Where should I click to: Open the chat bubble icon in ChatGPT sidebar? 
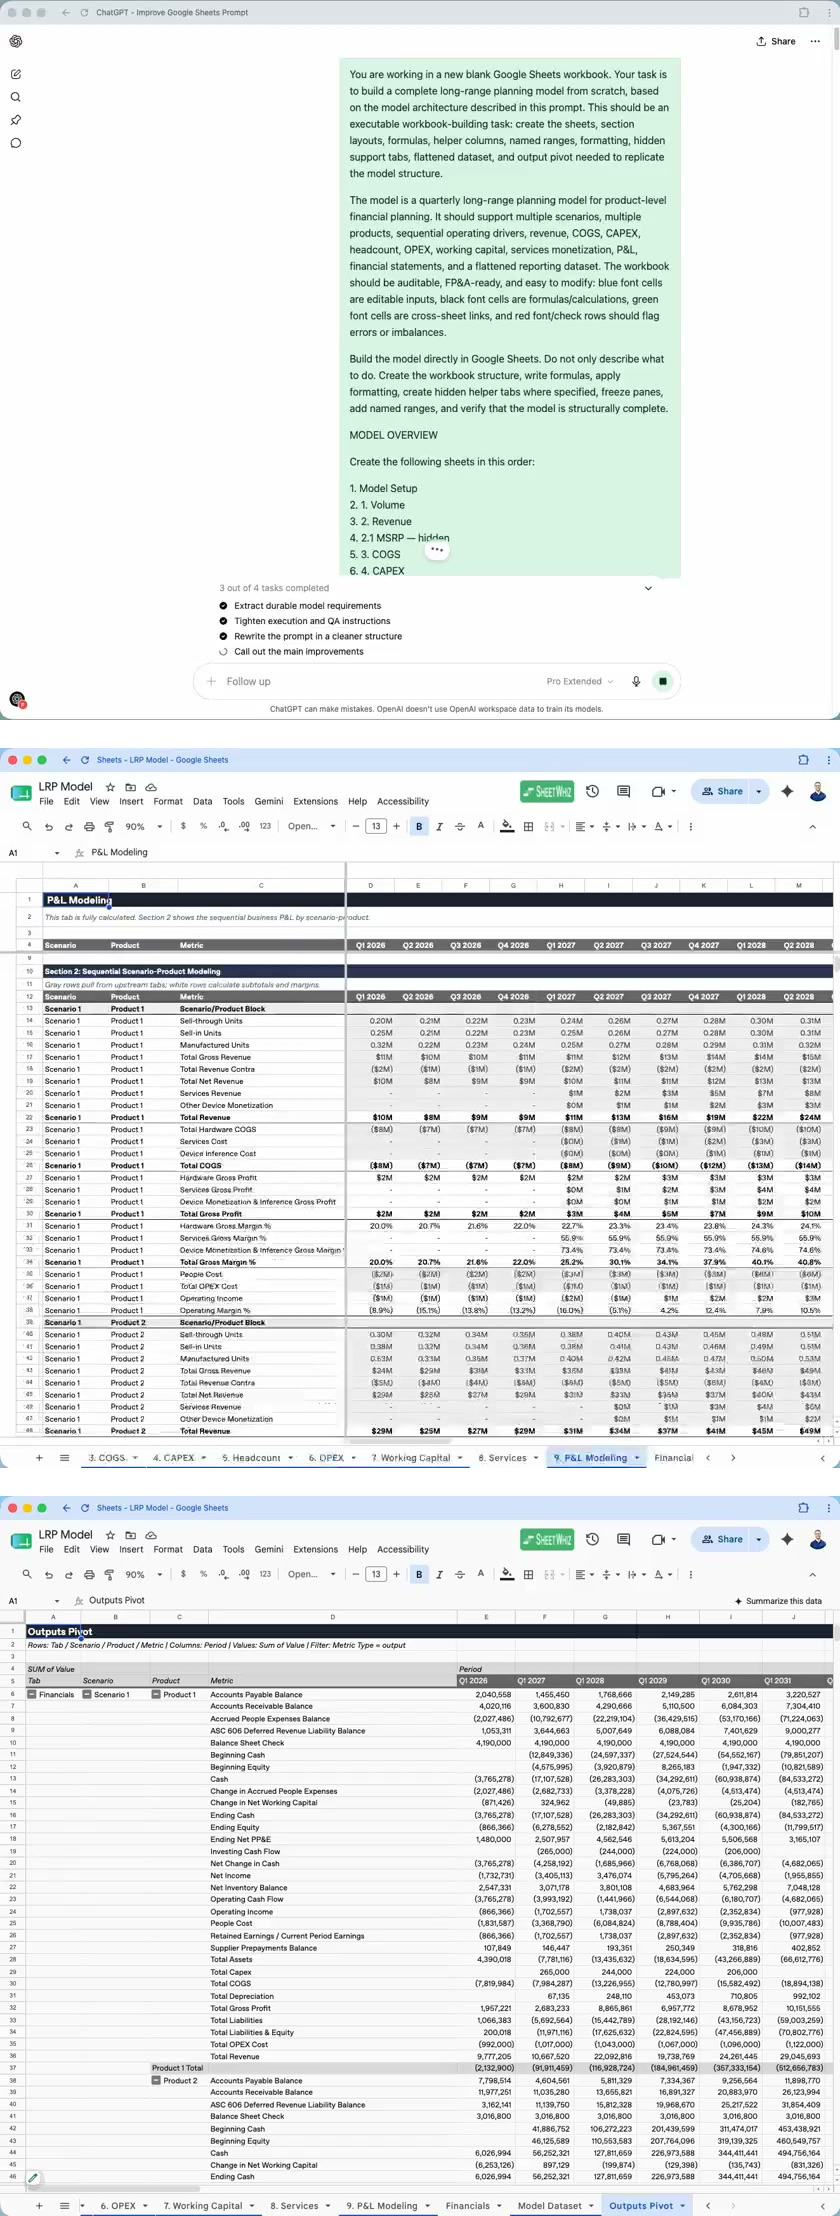click(x=16, y=143)
